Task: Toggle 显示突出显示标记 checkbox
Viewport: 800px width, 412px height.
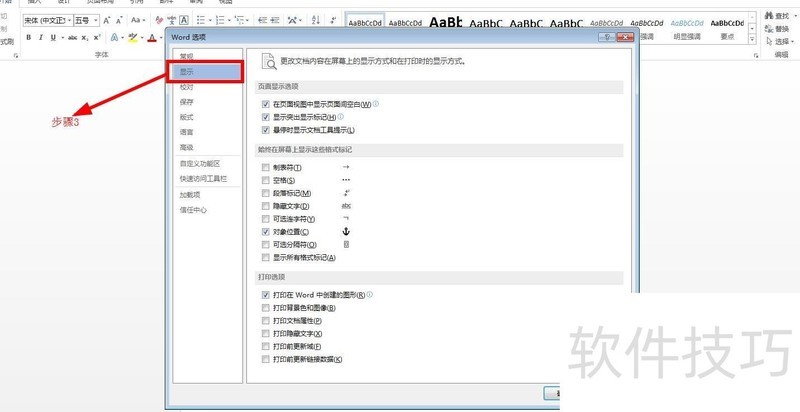Action: [265, 117]
